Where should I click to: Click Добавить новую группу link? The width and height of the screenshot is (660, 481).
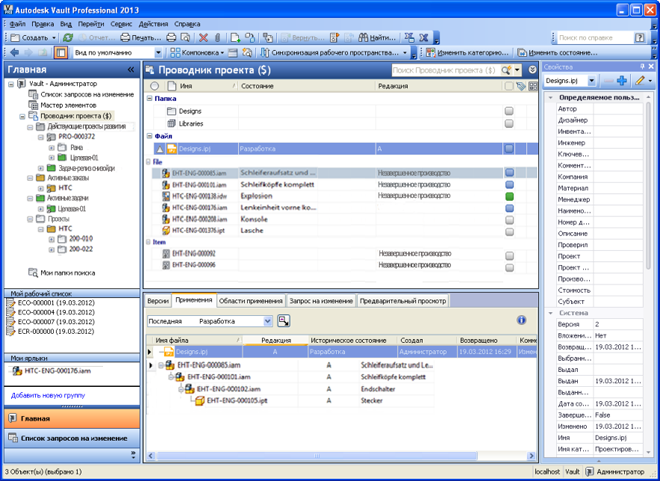pos(48,395)
